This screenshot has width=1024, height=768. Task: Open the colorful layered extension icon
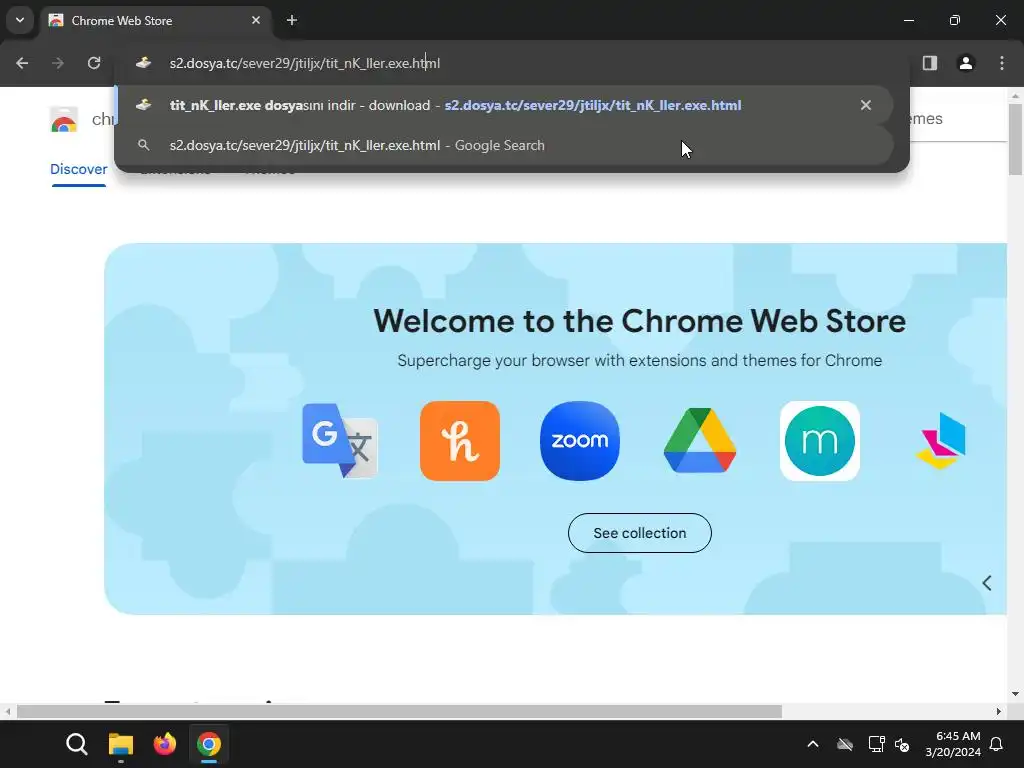point(940,441)
